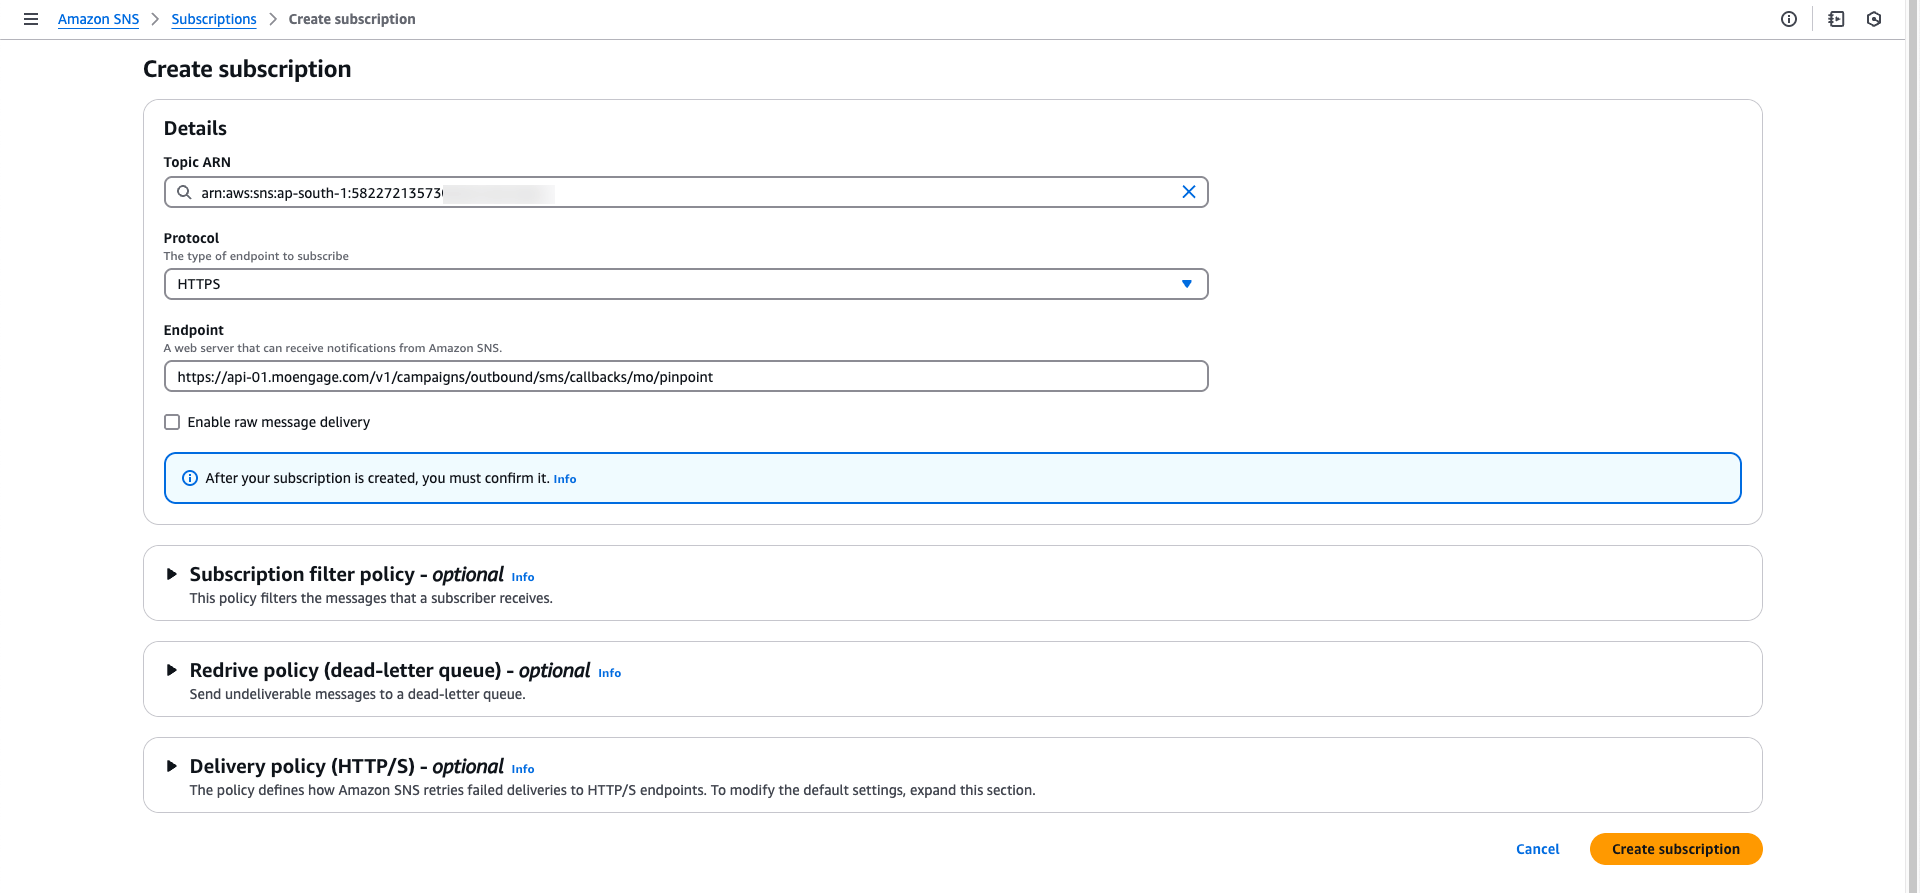Click the page vertical scrollbar

pyautogui.click(x=1913, y=446)
